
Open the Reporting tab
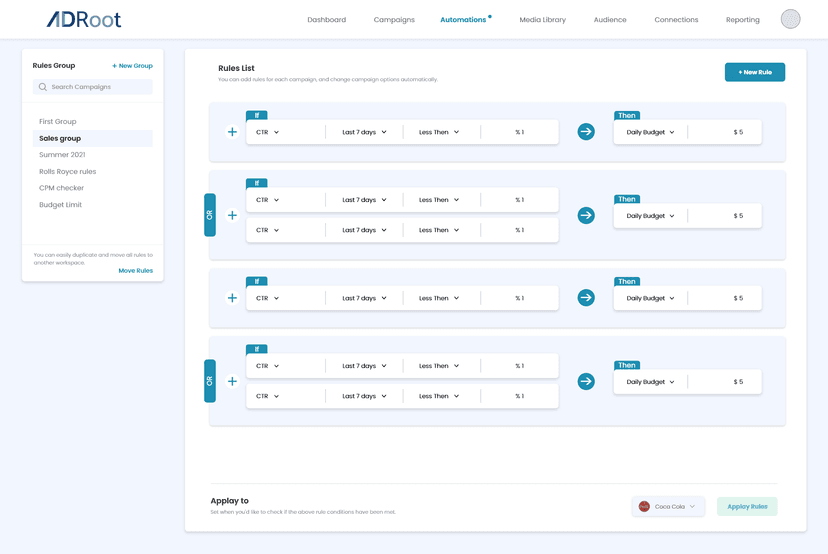pos(742,20)
